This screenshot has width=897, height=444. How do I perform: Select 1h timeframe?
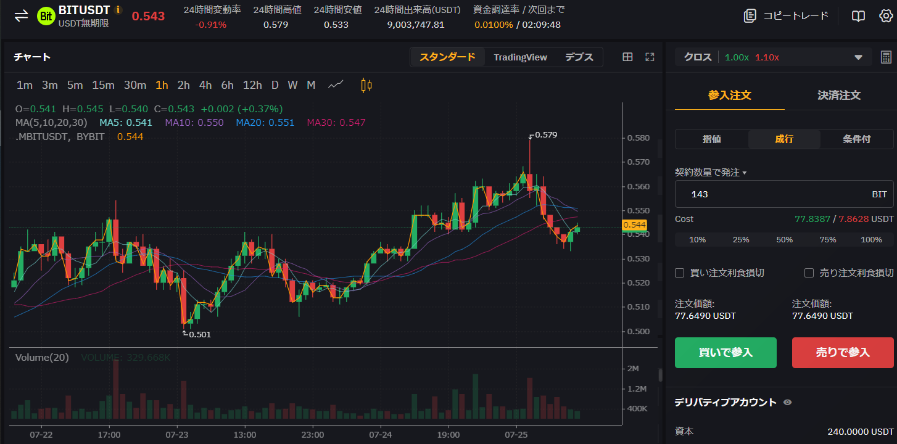pos(162,85)
